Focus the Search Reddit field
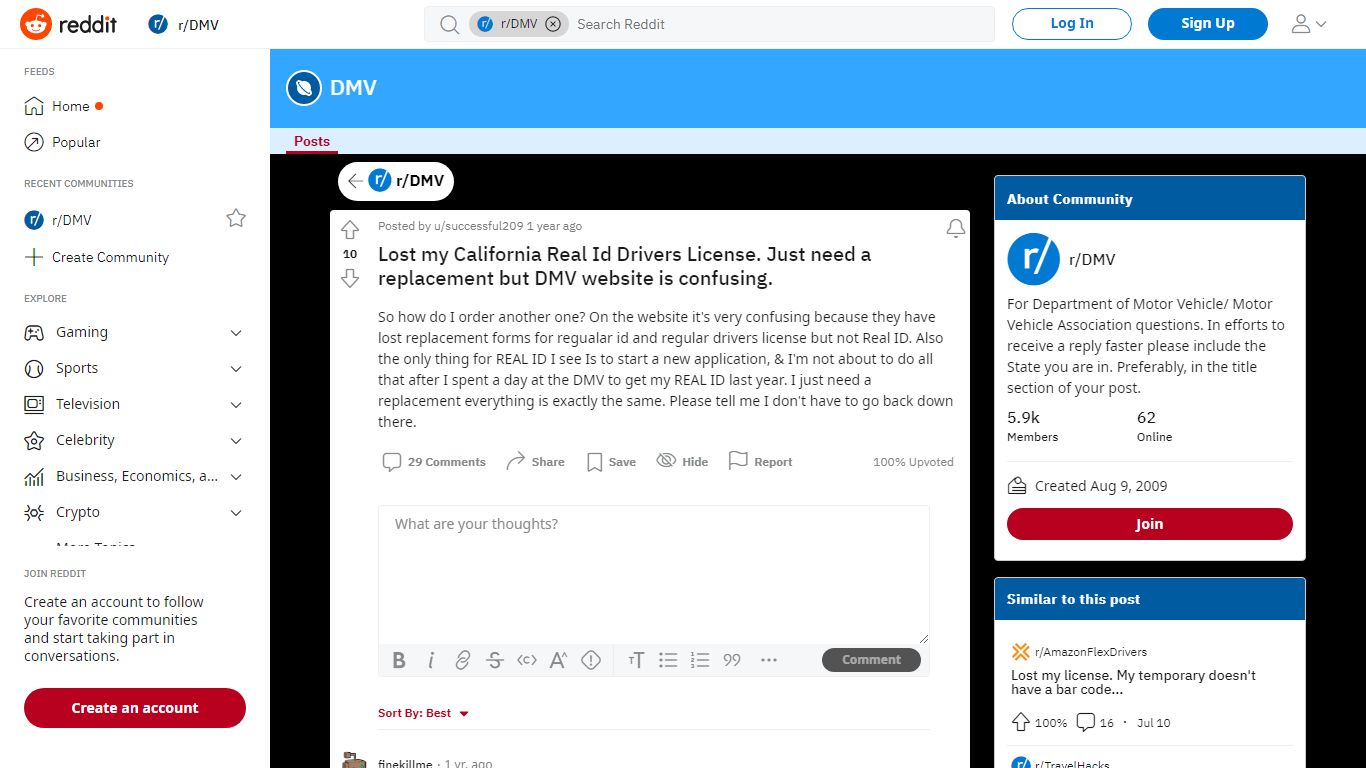Viewport: 1366px width, 768px height. point(780,24)
